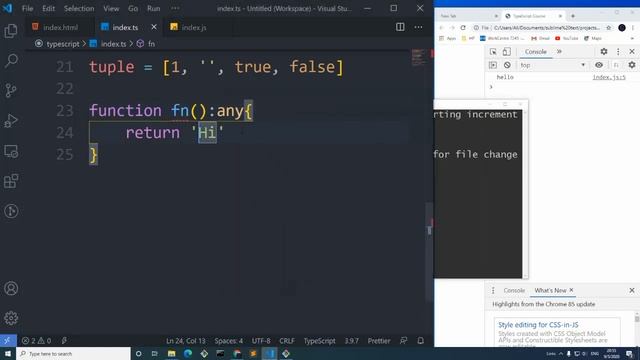This screenshot has height=360, width=640.
Task: Open the View menu
Action: (x=111, y=8)
